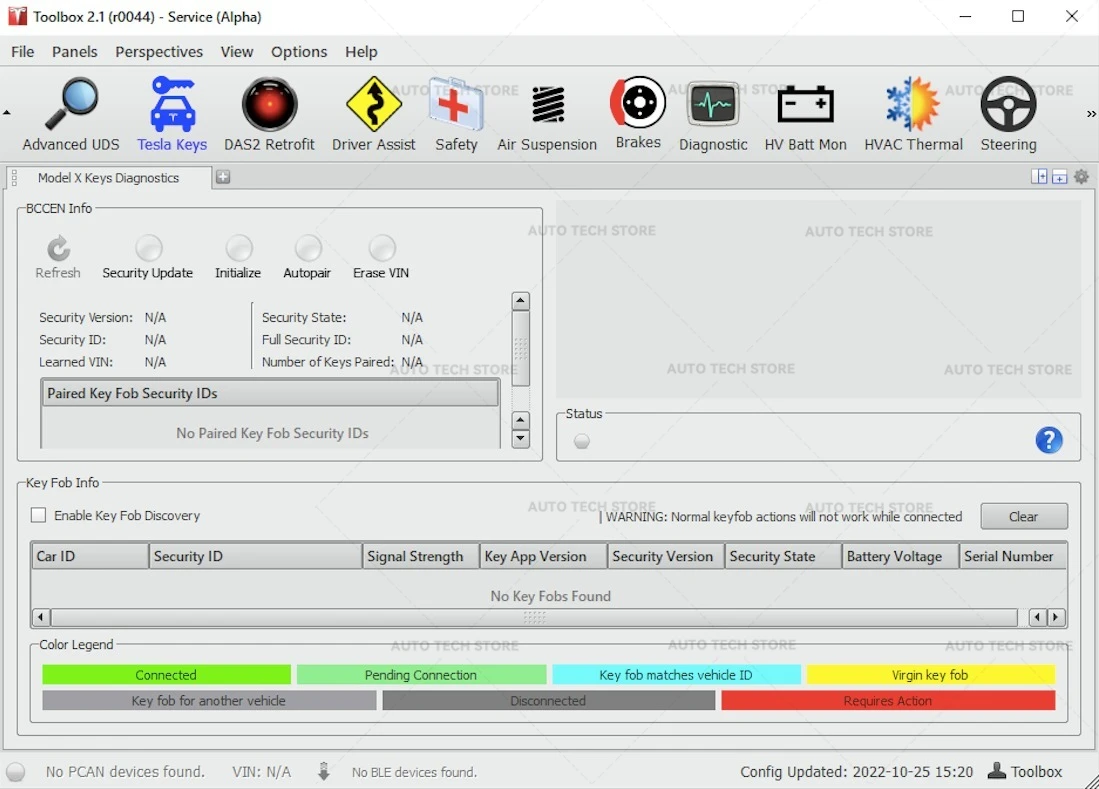Viewport: 1099px width, 789px height.
Task: Click the split panel horizontally icon
Action: [x=1039, y=177]
